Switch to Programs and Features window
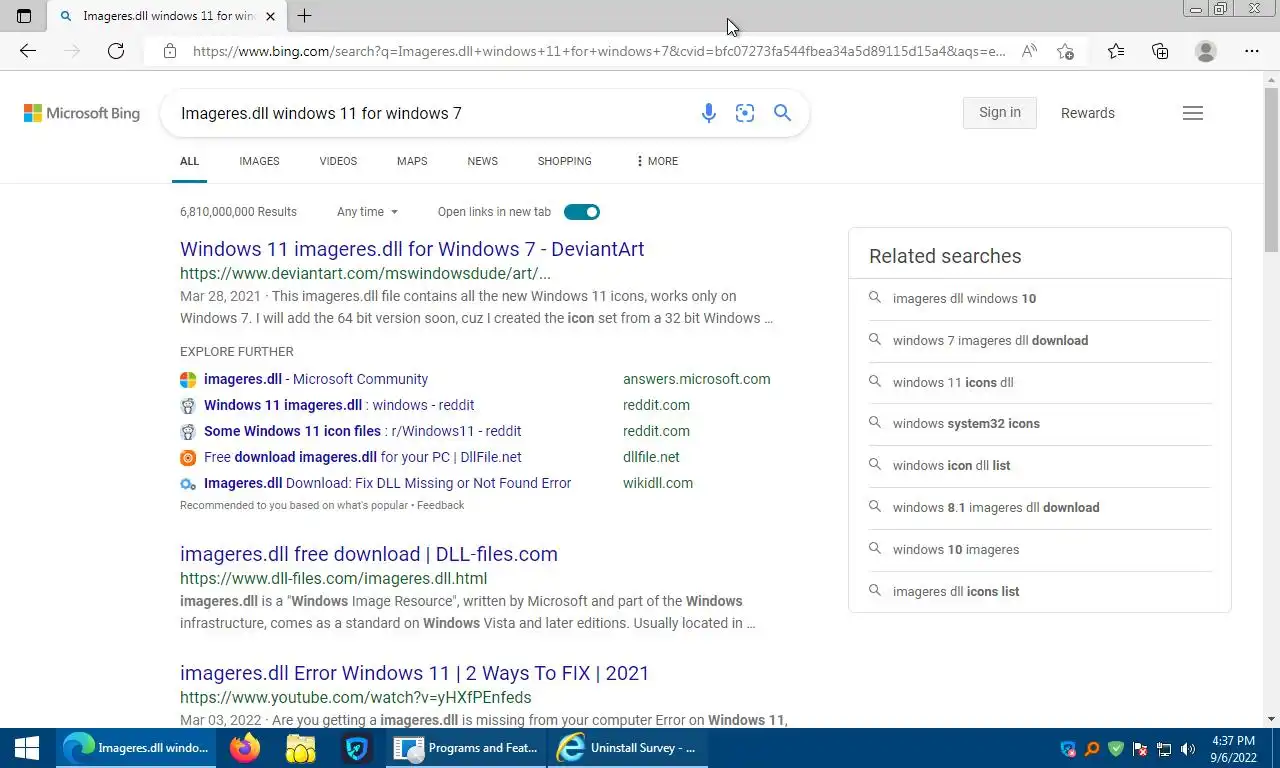 [x=467, y=748]
